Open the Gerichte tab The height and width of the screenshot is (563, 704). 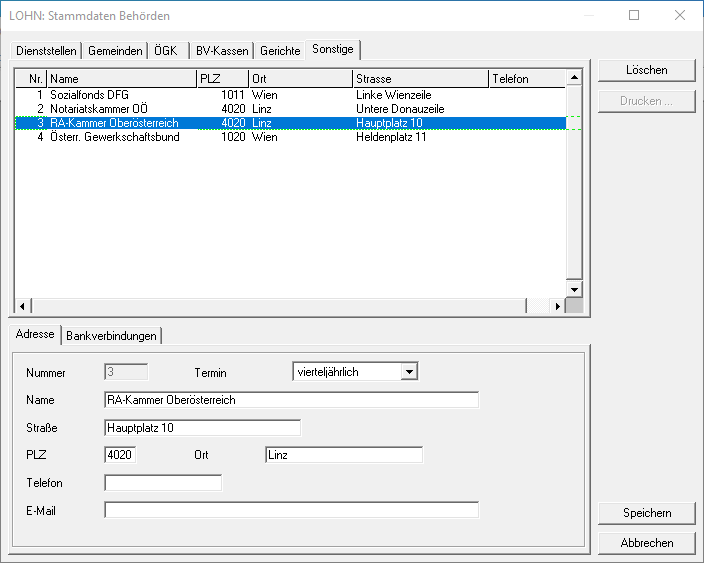[x=280, y=51]
